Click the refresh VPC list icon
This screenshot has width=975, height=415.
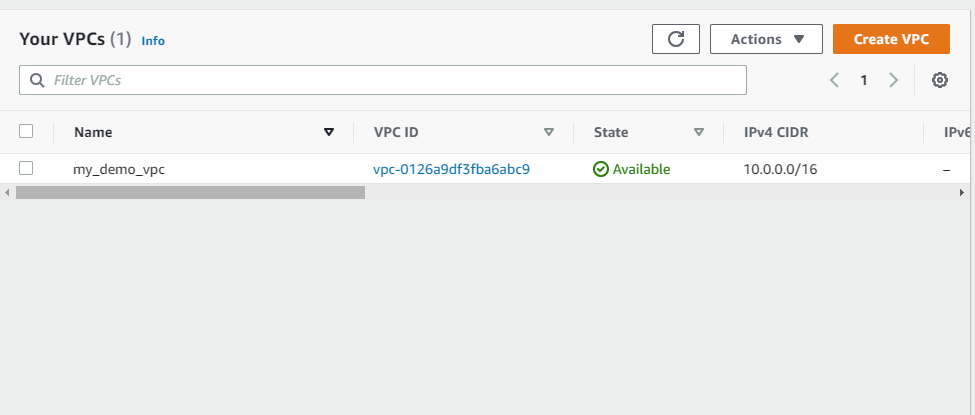click(x=676, y=39)
